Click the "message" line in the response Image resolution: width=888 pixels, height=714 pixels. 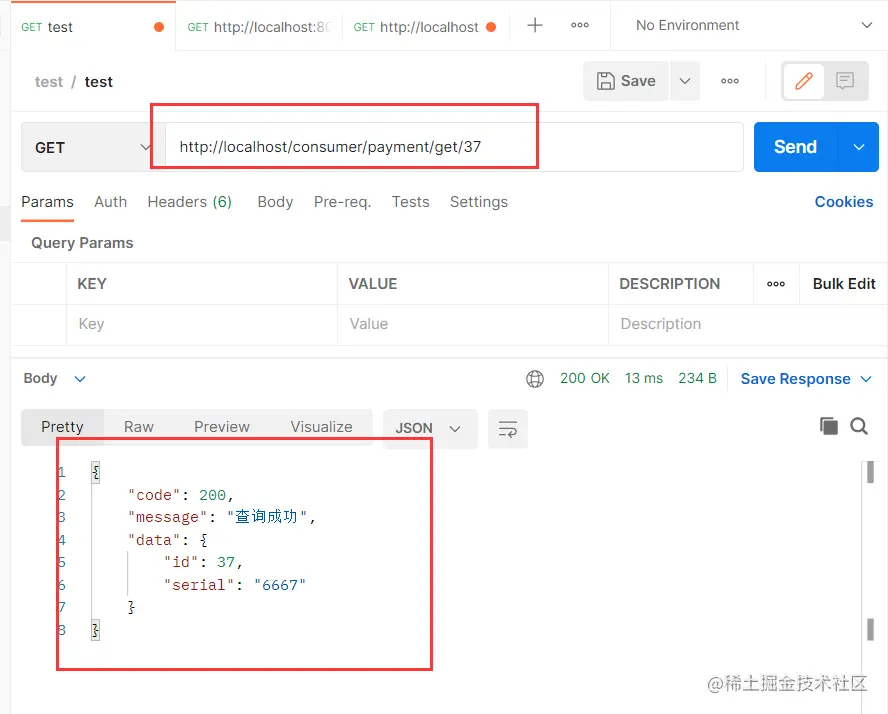221,517
